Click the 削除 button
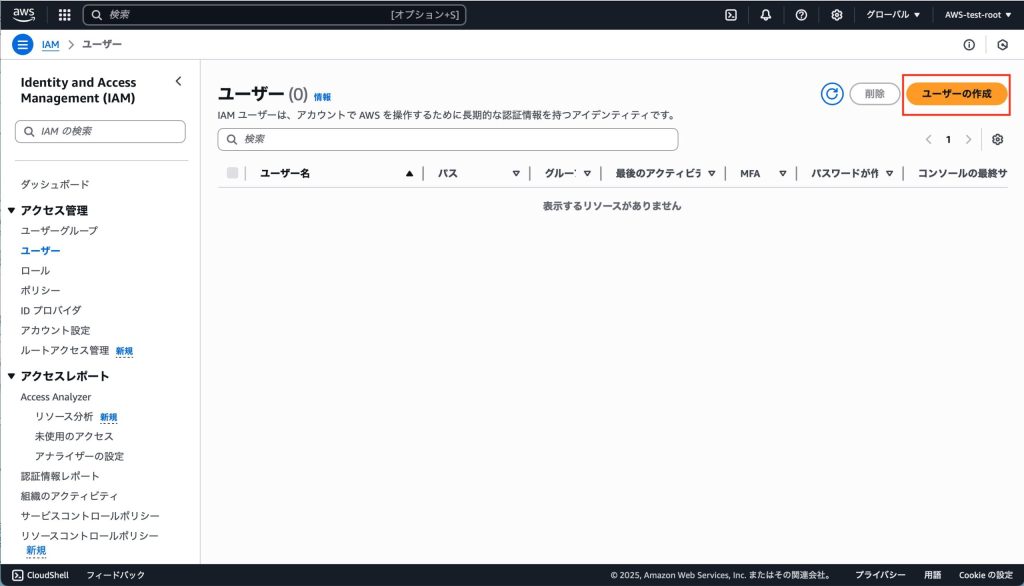The width and height of the screenshot is (1024, 586). point(874,94)
